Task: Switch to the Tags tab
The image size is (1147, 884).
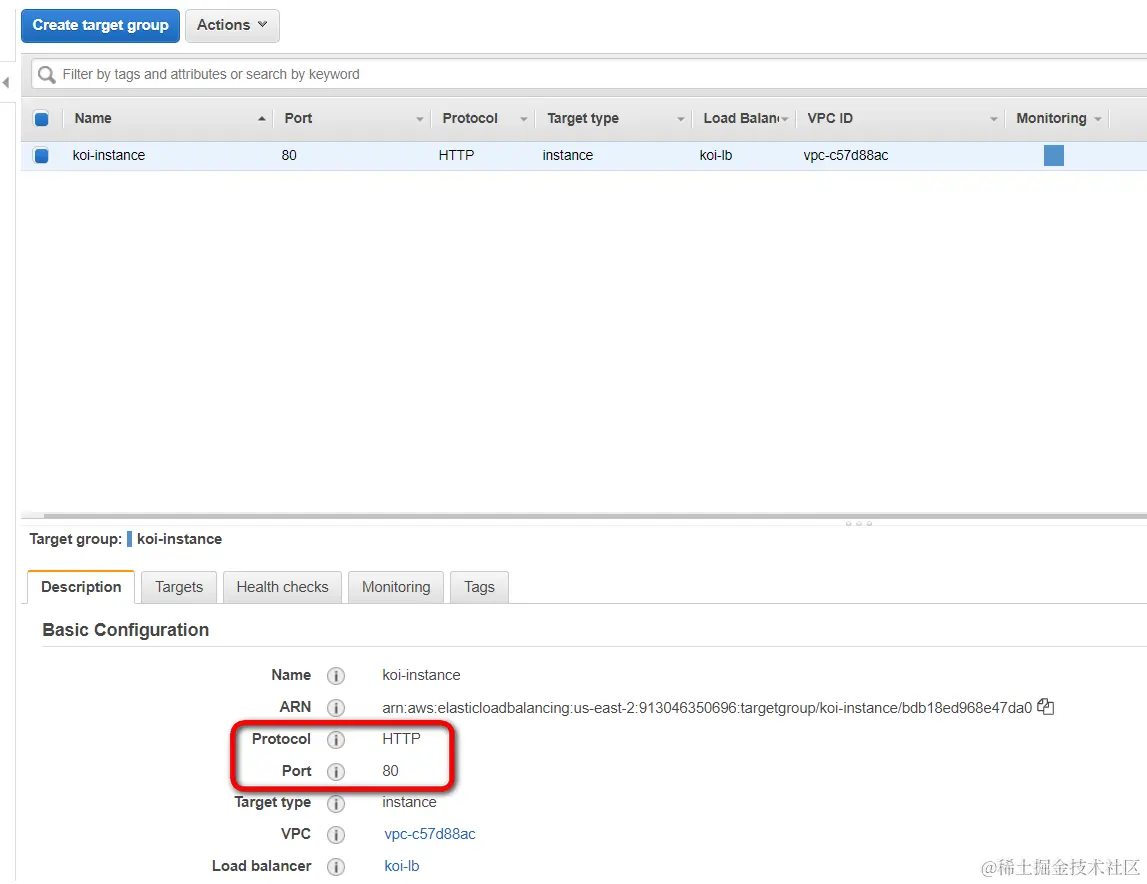Action: (479, 587)
